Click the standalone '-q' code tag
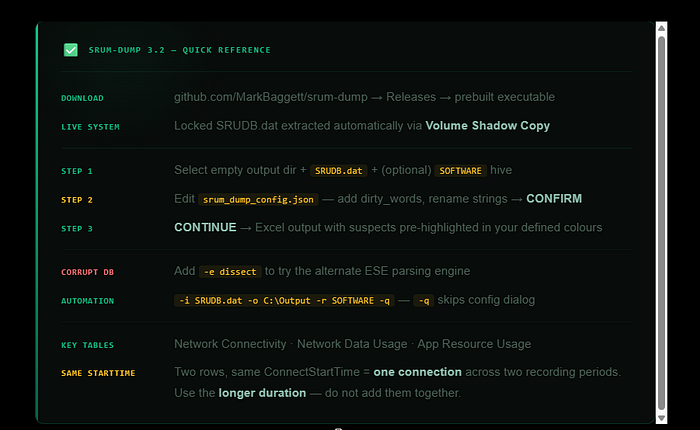Screen dimensions: 700x430 click(424, 301)
